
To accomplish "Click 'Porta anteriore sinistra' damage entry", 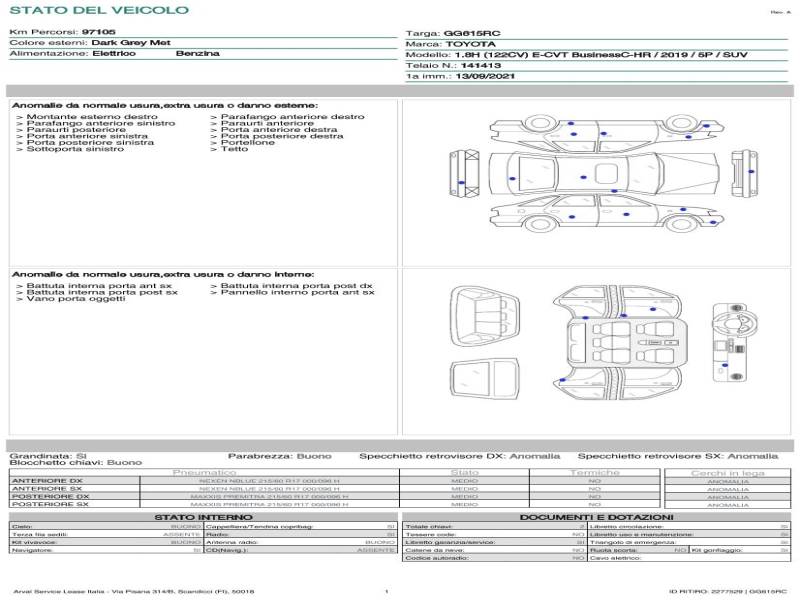I will pos(87,136).
